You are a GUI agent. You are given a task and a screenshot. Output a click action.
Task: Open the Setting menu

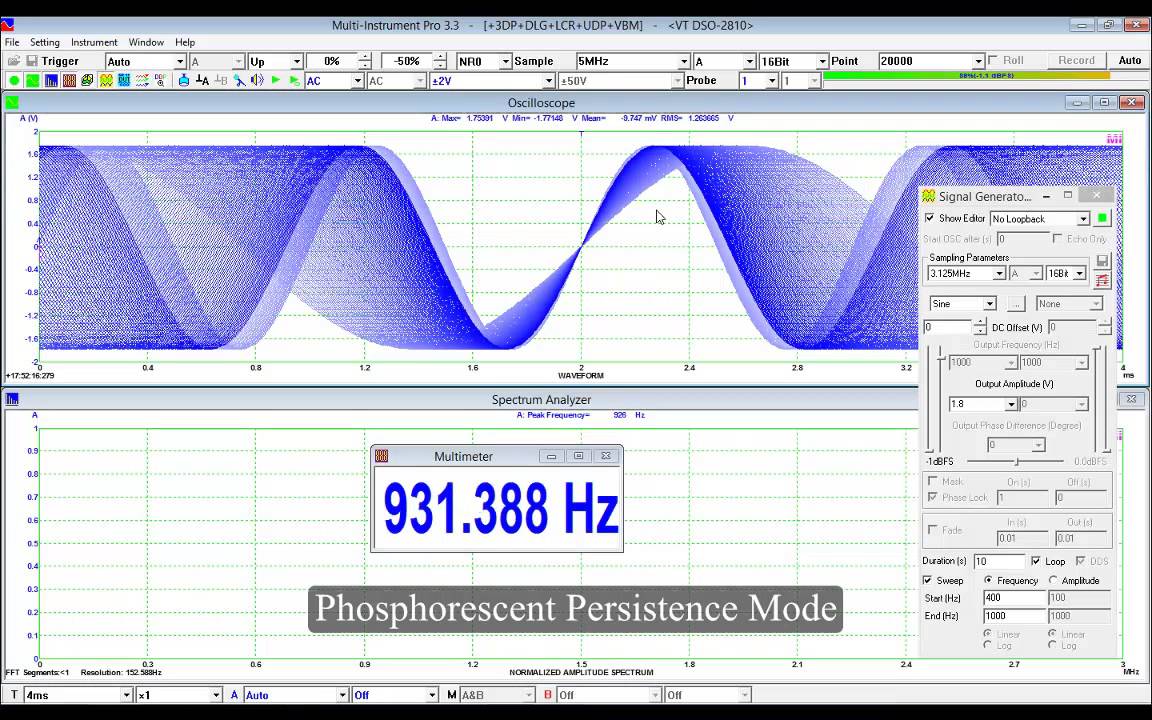coord(45,42)
